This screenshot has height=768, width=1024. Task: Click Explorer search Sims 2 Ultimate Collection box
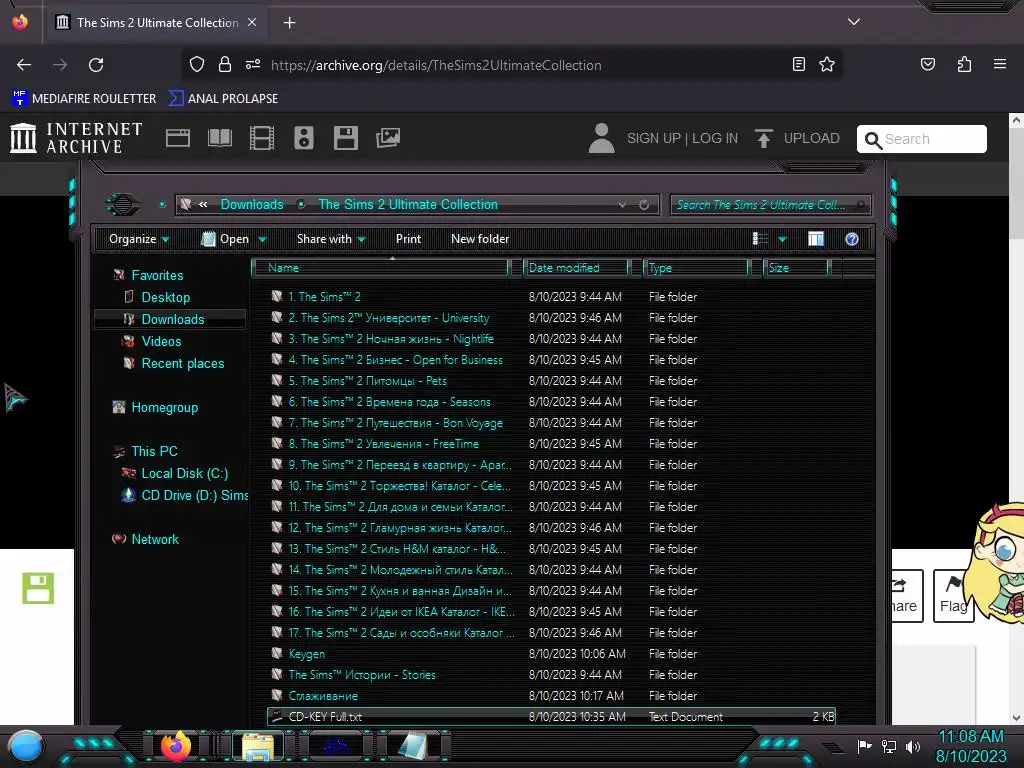[770, 205]
